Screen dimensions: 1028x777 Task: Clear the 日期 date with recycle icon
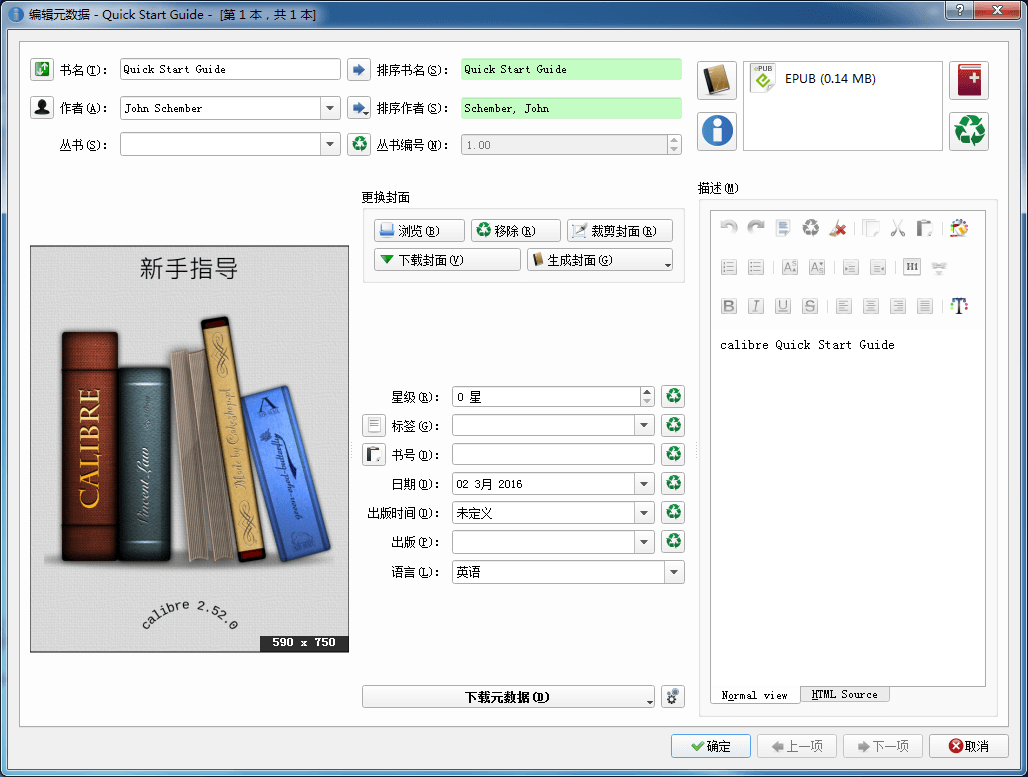[673, 483]
